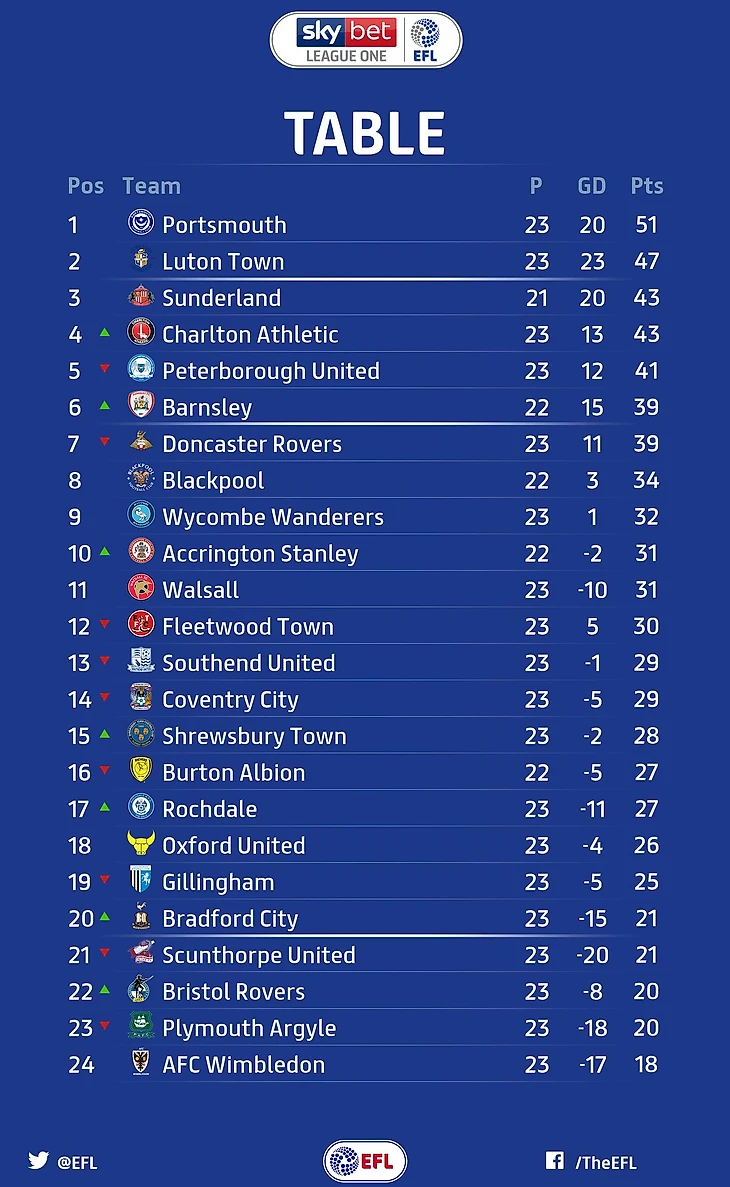Click the Oxford United ox head crest
The width and height of the screenshot is (730, 1187).
tap(141, 843)
